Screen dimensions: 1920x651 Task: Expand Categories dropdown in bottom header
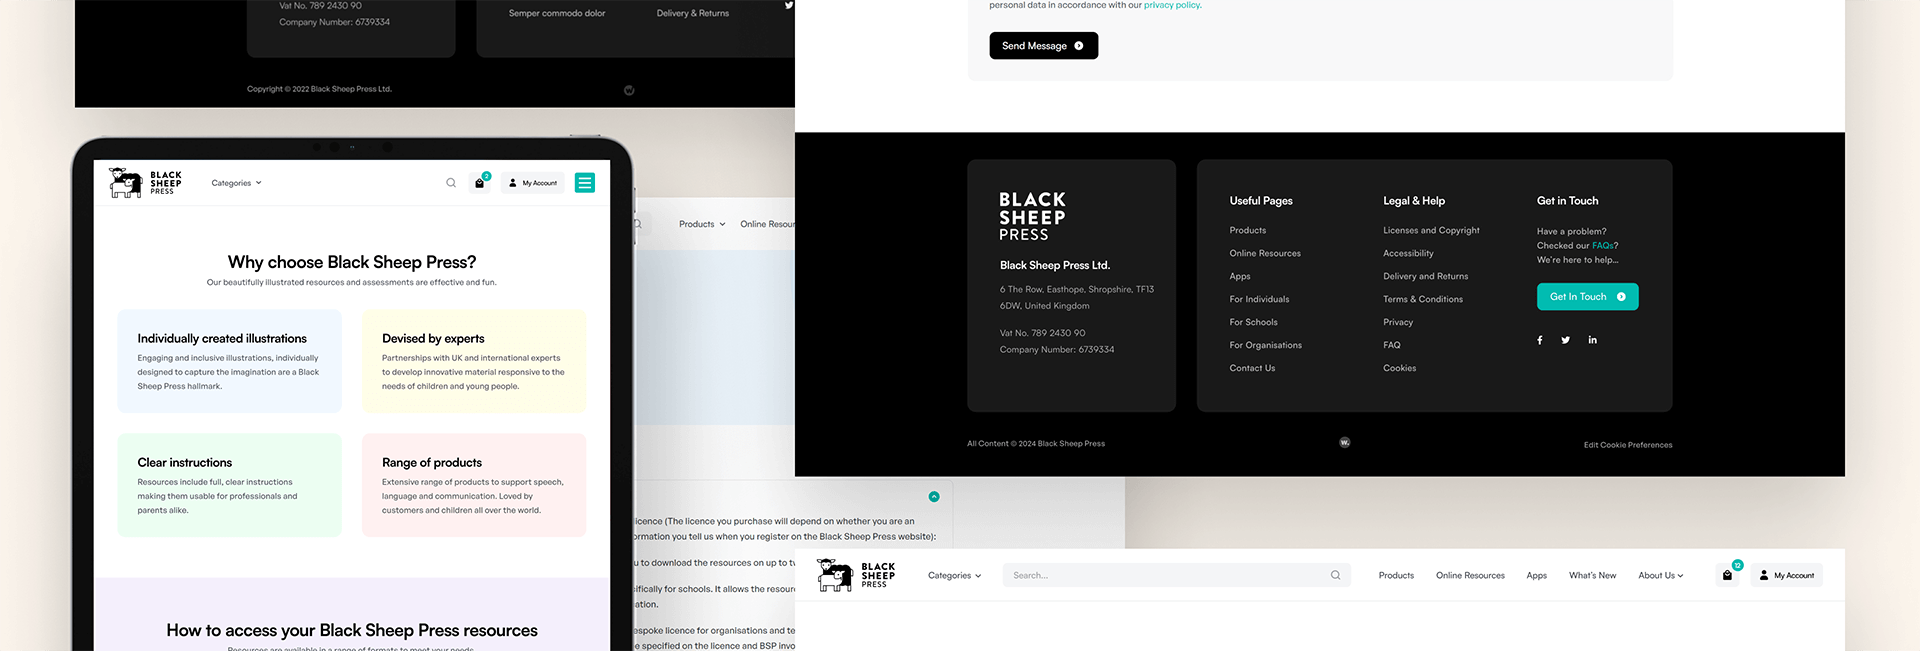pos(955,575)
